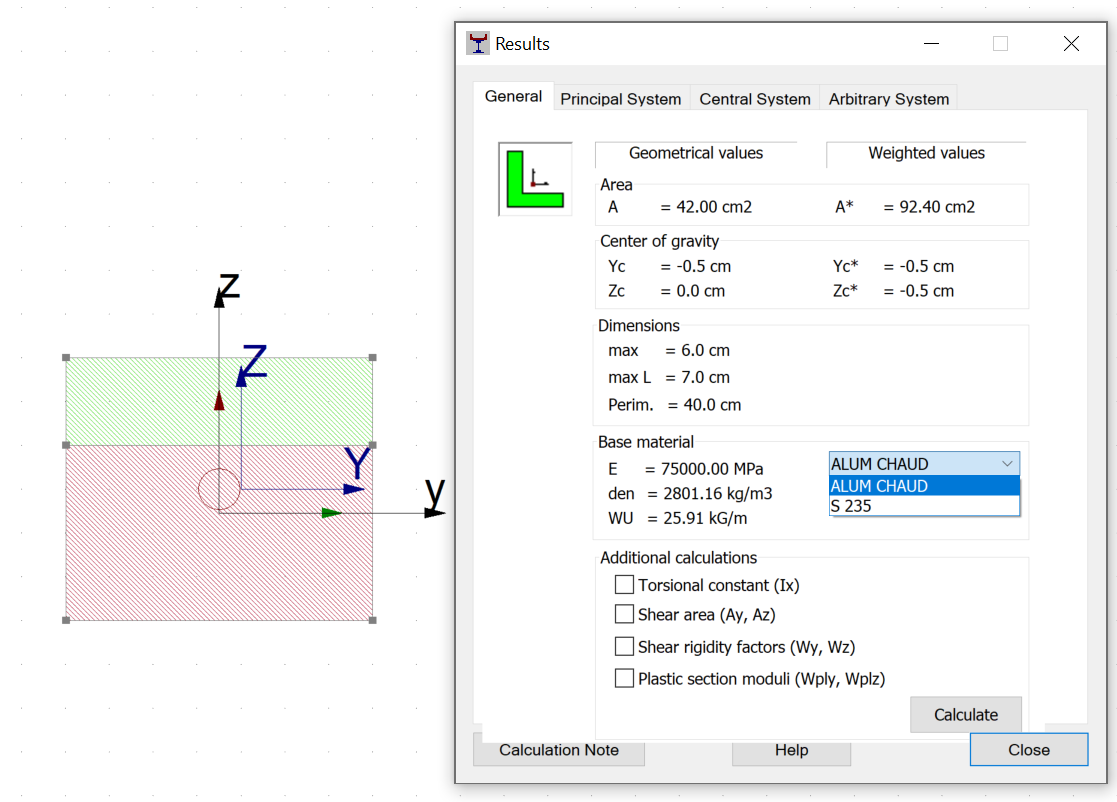Click the dark red arrow on z axis

click(x=219, y=401)
